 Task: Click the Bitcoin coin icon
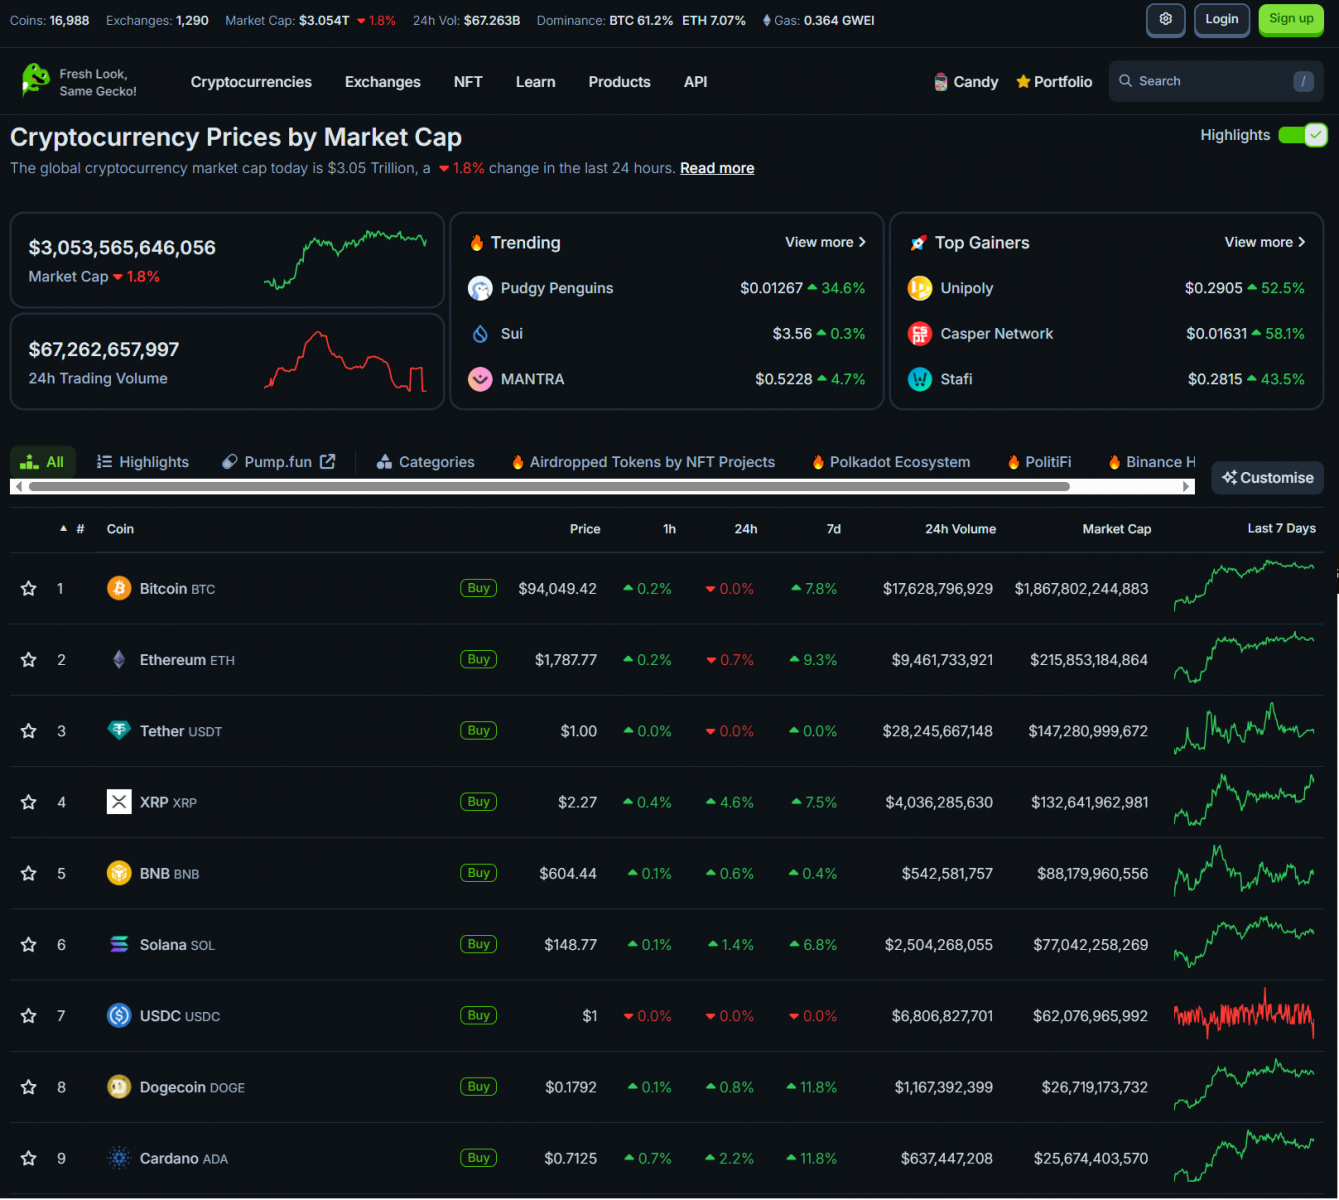click(119, 588)
